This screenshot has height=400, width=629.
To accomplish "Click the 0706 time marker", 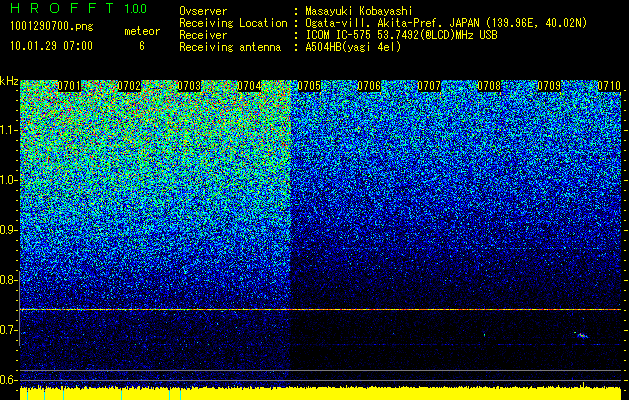I will (369, 86).
